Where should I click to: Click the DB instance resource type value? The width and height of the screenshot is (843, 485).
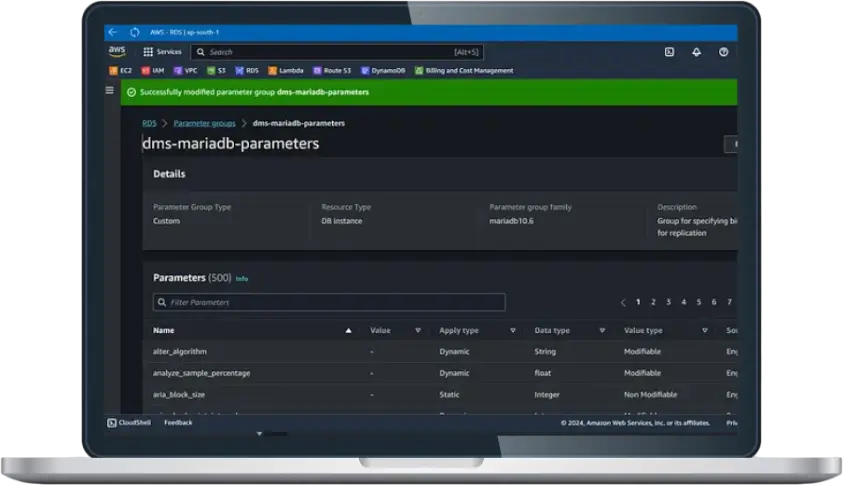(341, 221)
